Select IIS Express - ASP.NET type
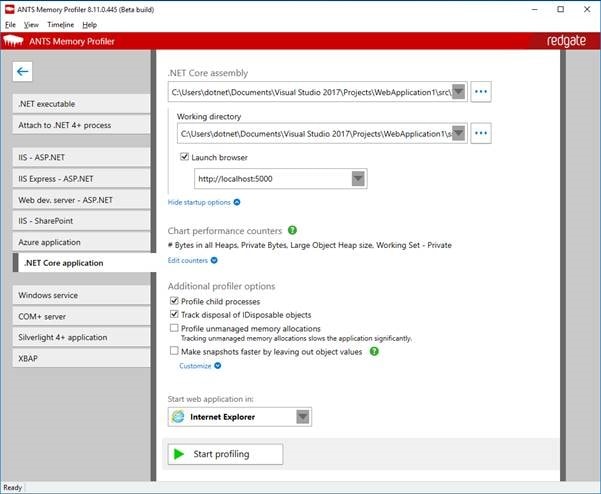601x494 pixels. 81,179
